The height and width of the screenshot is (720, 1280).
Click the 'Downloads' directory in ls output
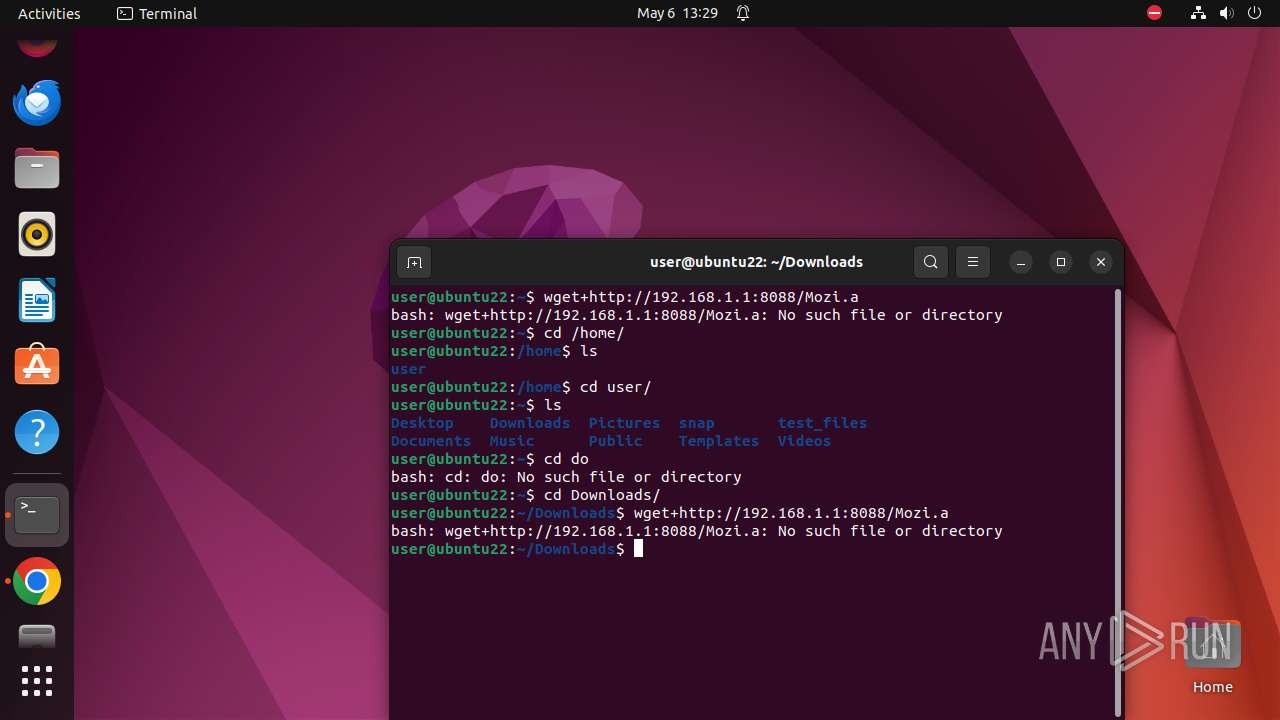pyautogui.click(x=530, y=423)
